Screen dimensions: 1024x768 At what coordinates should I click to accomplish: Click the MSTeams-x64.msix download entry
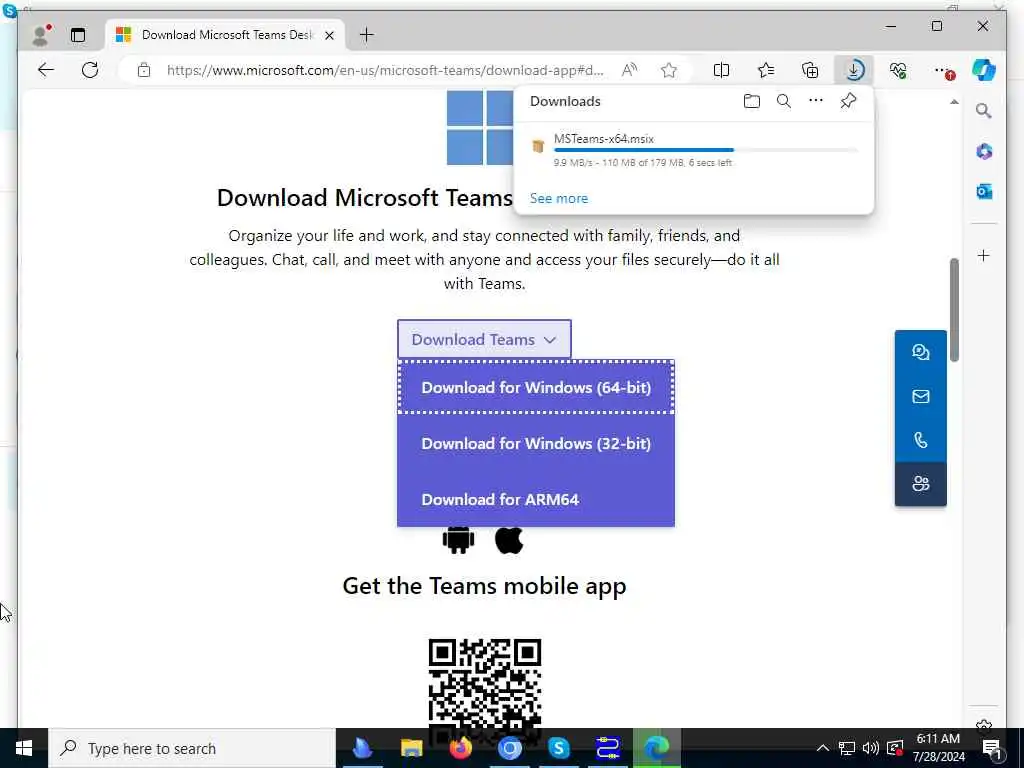click(694, 150)
